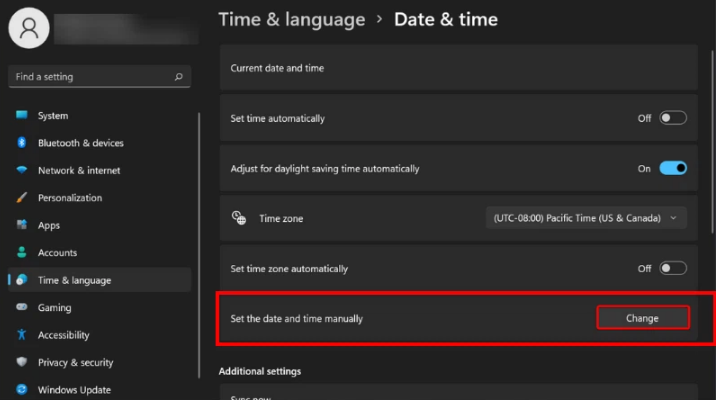Viewport: 716px width, 400px height.
Task: Click the Set the date and time manually label
Action: click(x=296, y=318)
